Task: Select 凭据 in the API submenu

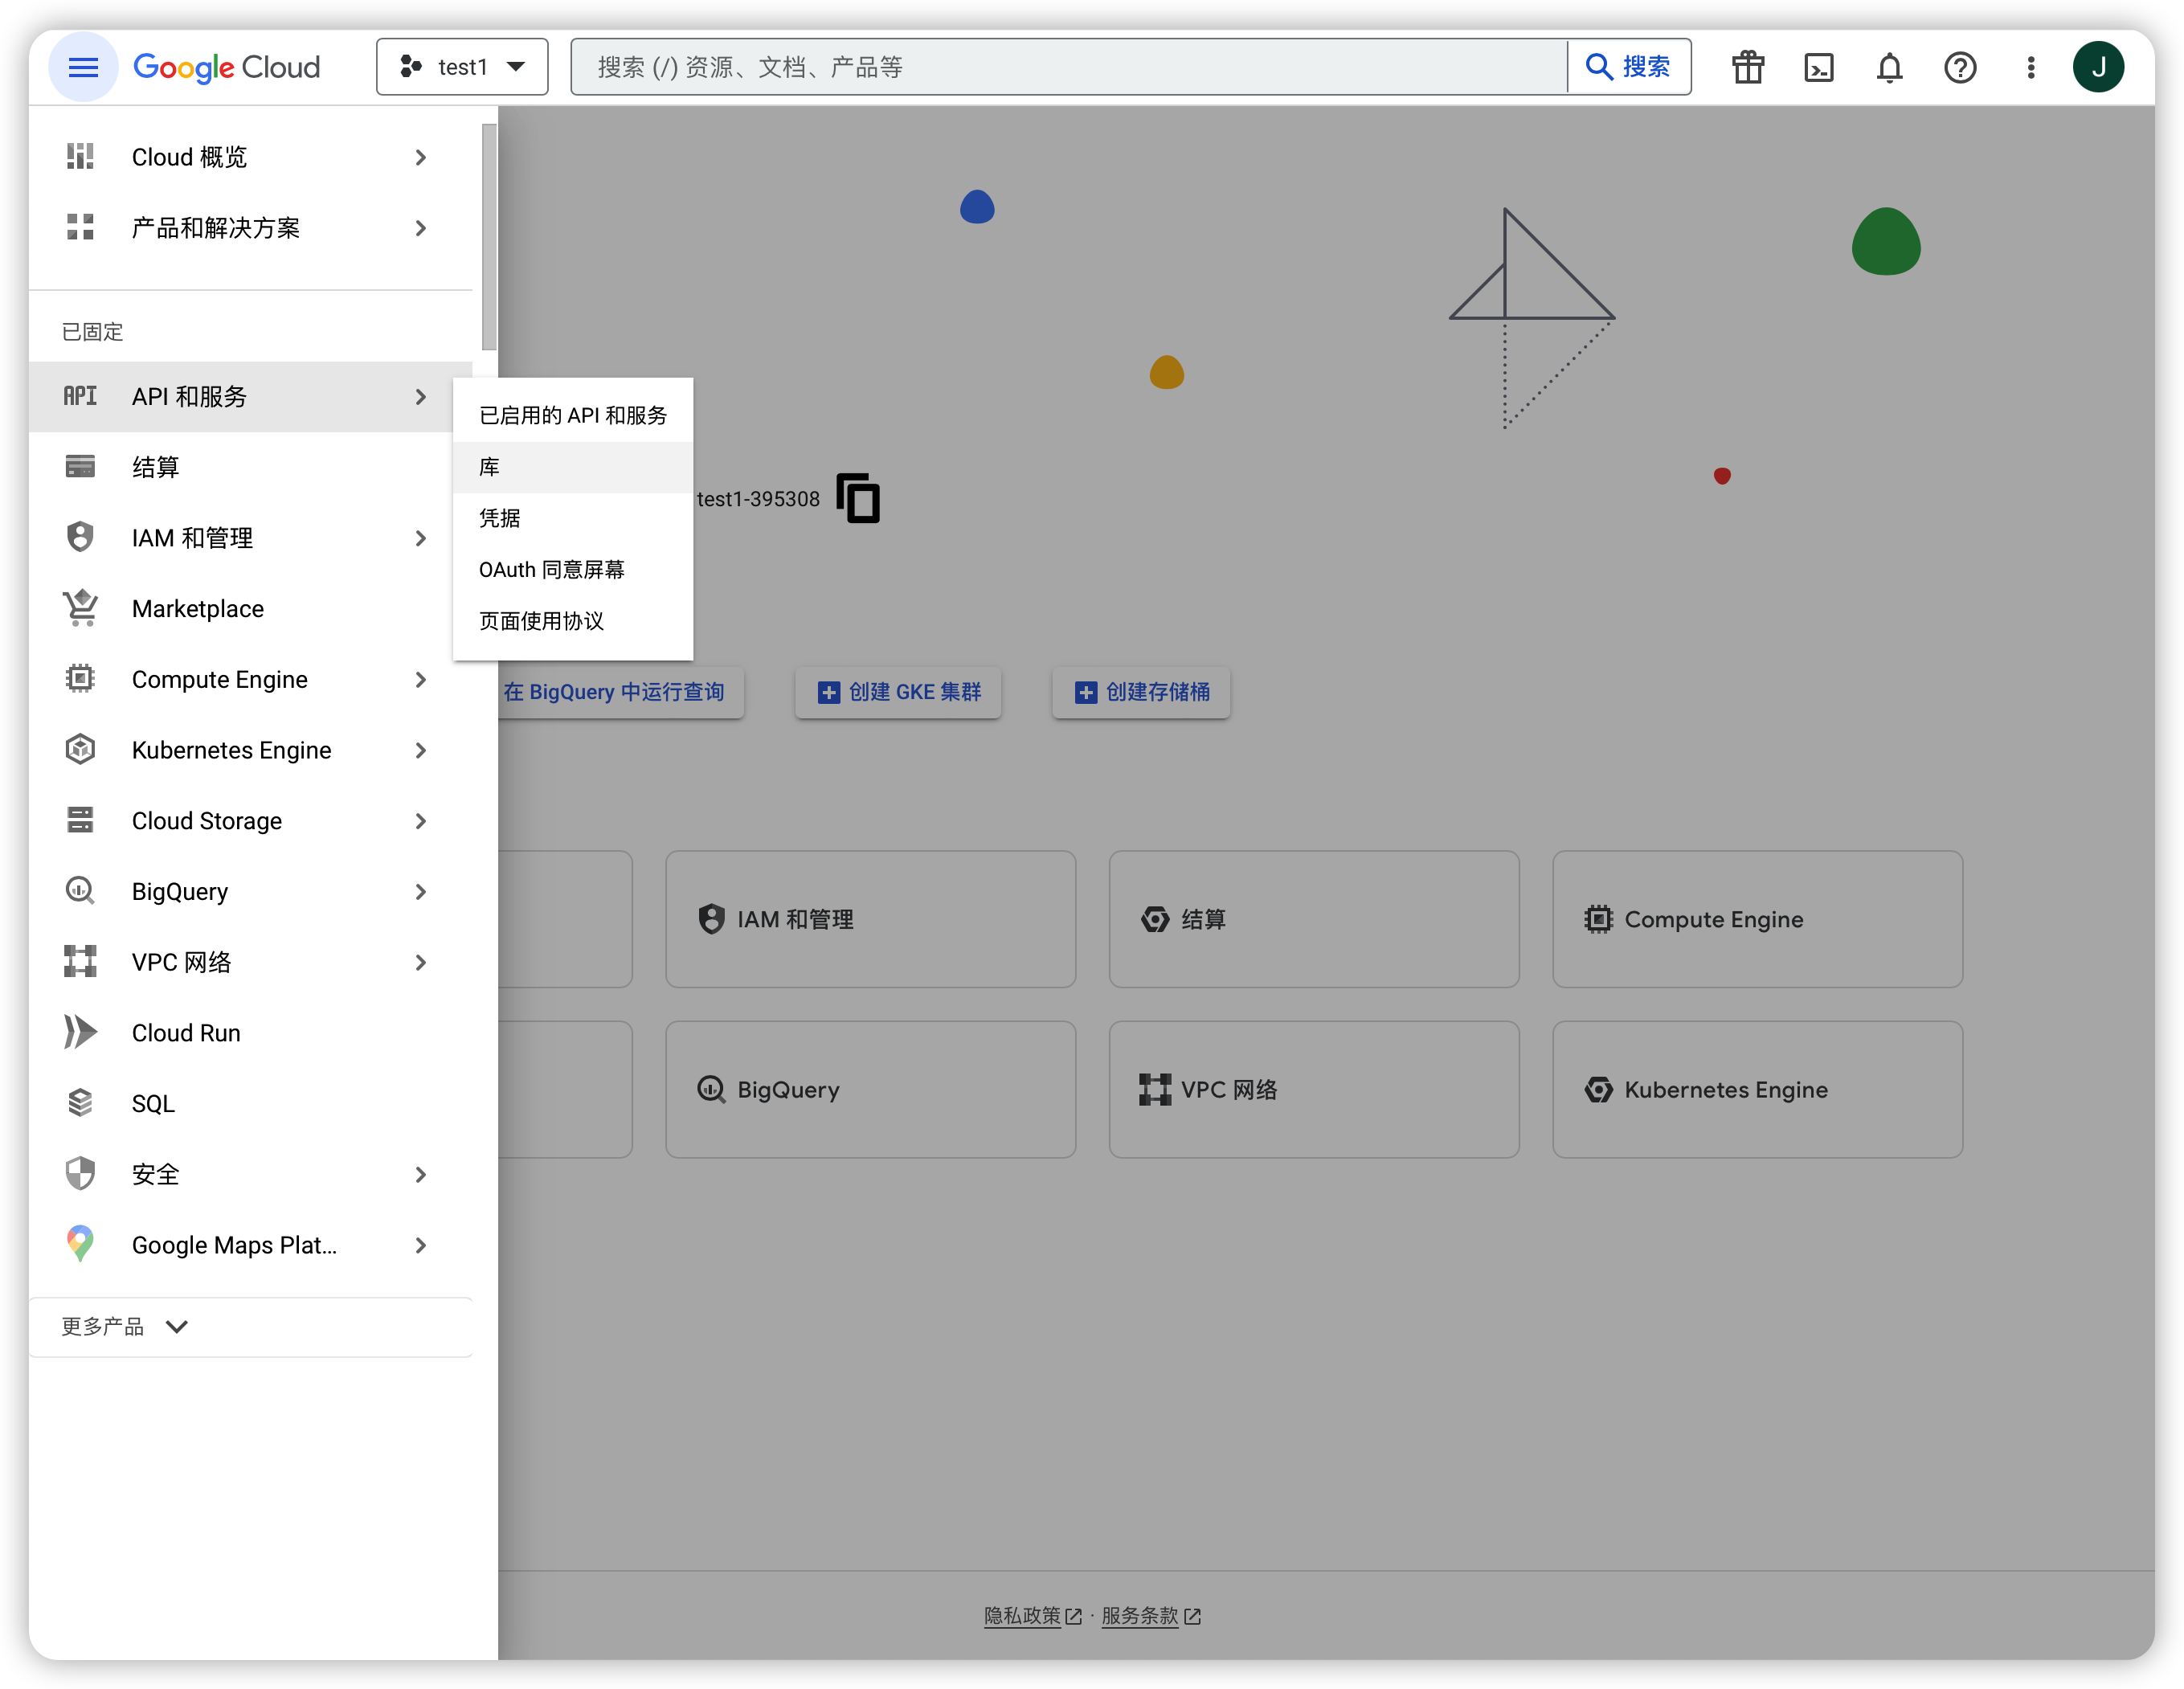Action: pyautogui.click(x=573, y=518)
